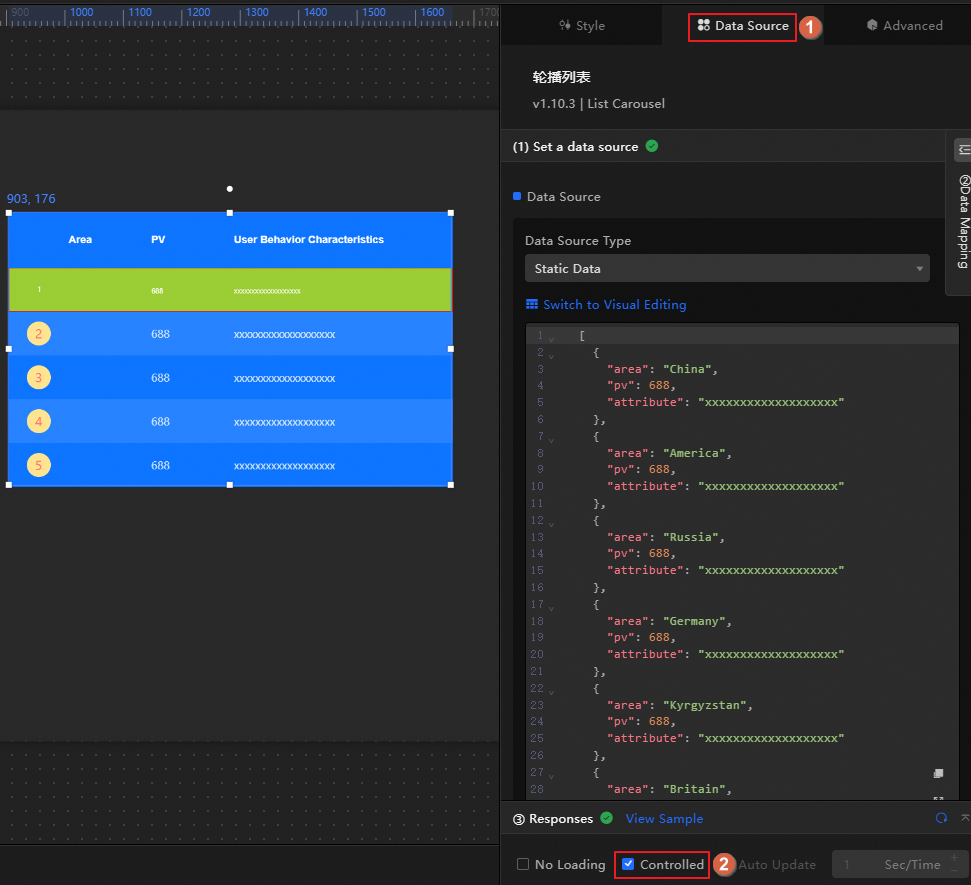This screenshot has height=885, width=971.
Task: Enable the No Loading checkbox
Action: point(523,864)
